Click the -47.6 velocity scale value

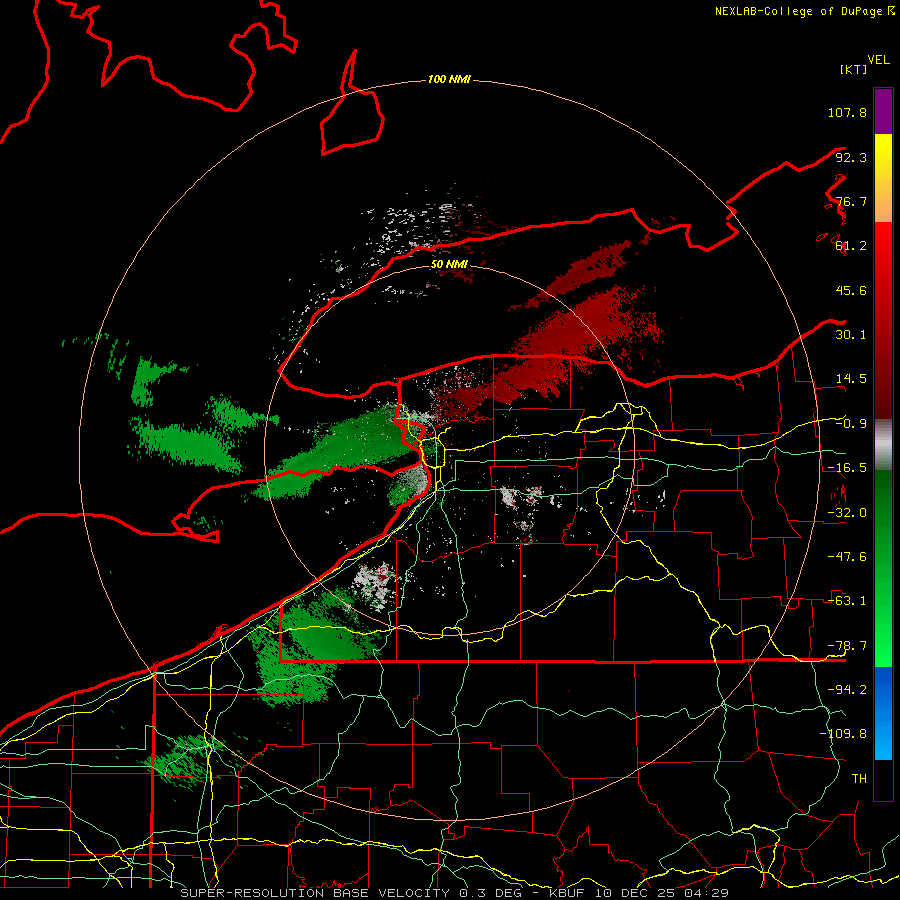tap(847, 557)
